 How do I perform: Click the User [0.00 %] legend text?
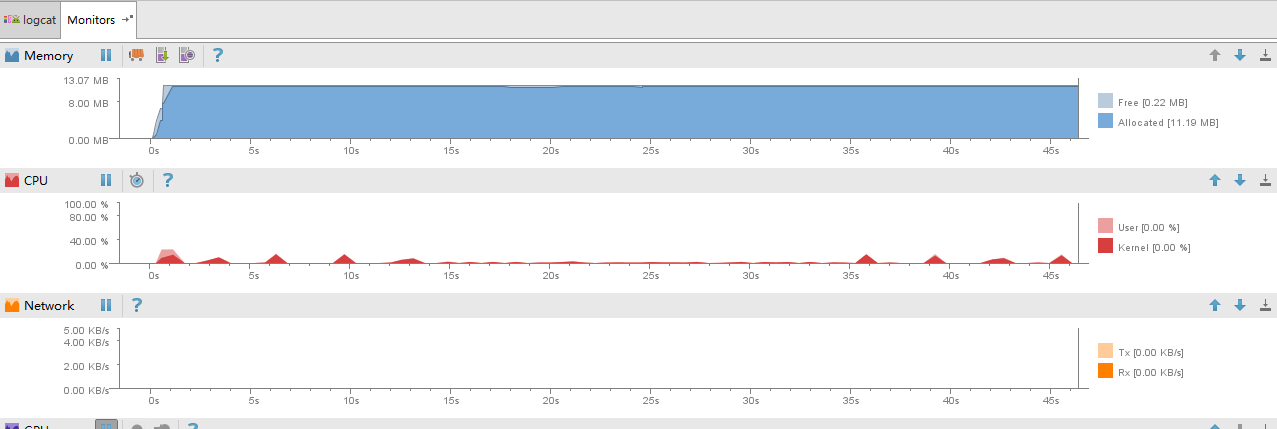click(x=1148, y=227)
